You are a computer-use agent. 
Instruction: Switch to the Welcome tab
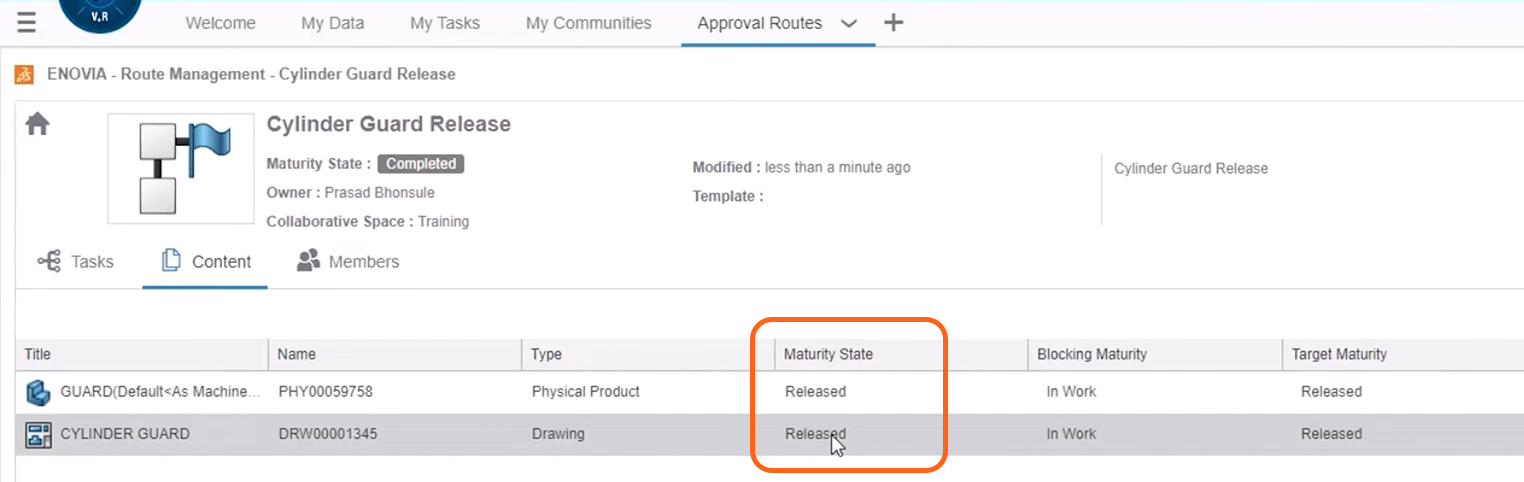point(220,23)
